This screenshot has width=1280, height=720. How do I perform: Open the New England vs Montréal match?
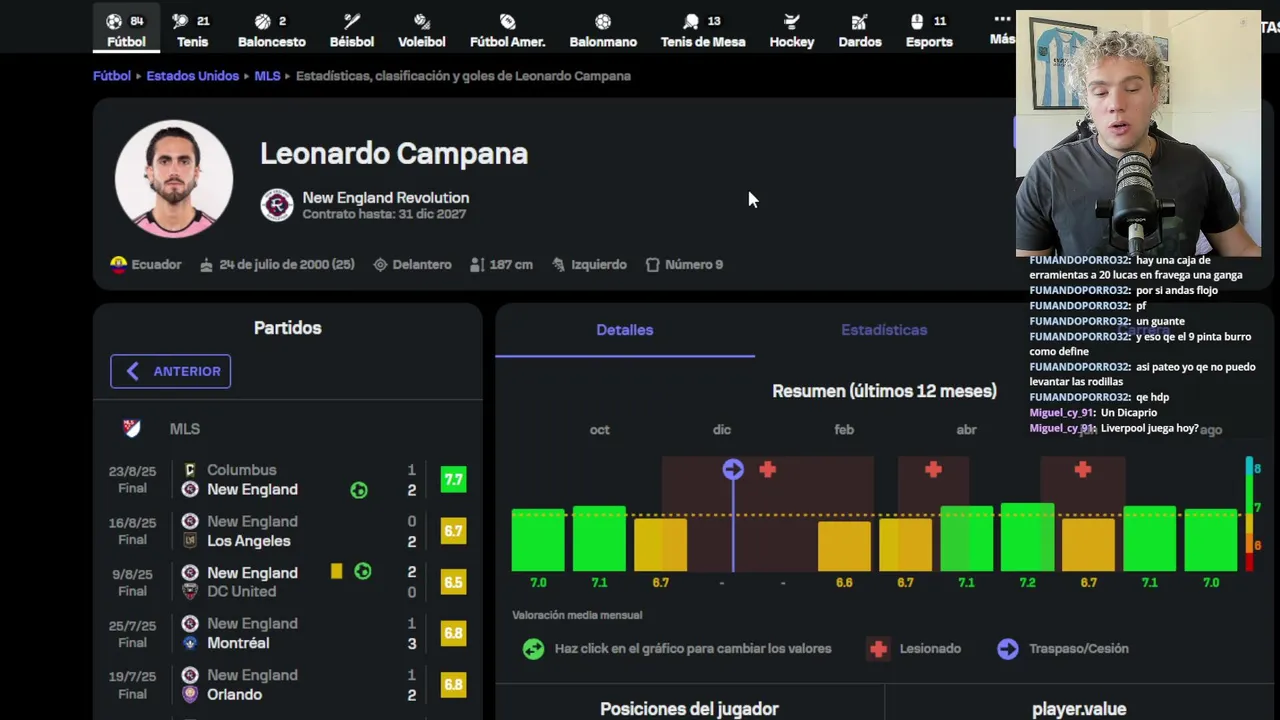tap(288, 633)
